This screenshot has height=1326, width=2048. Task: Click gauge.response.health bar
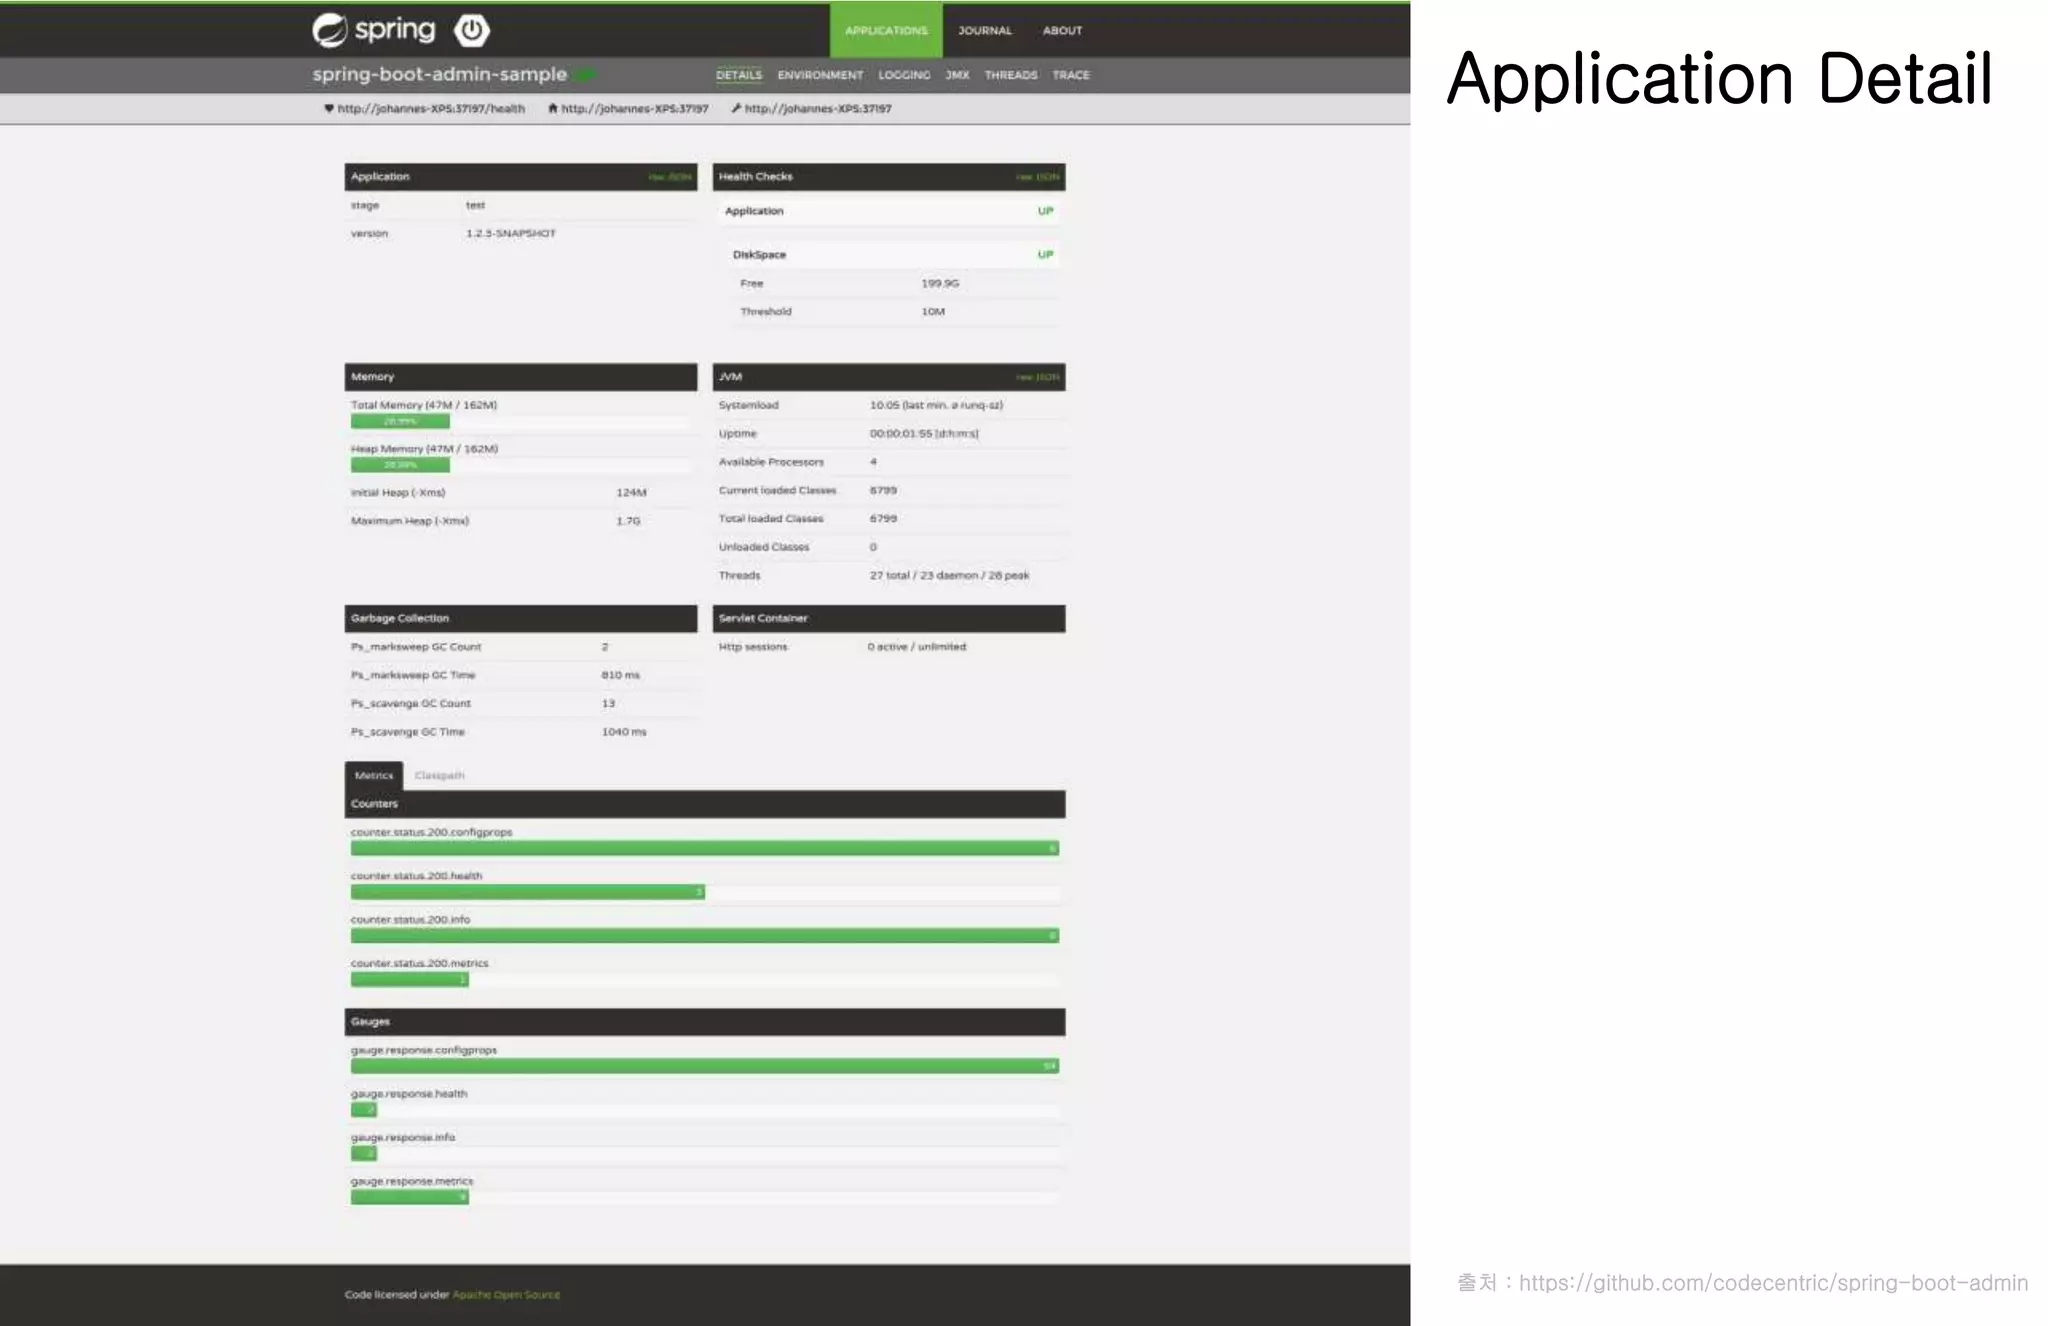(x=705, y=1110)
